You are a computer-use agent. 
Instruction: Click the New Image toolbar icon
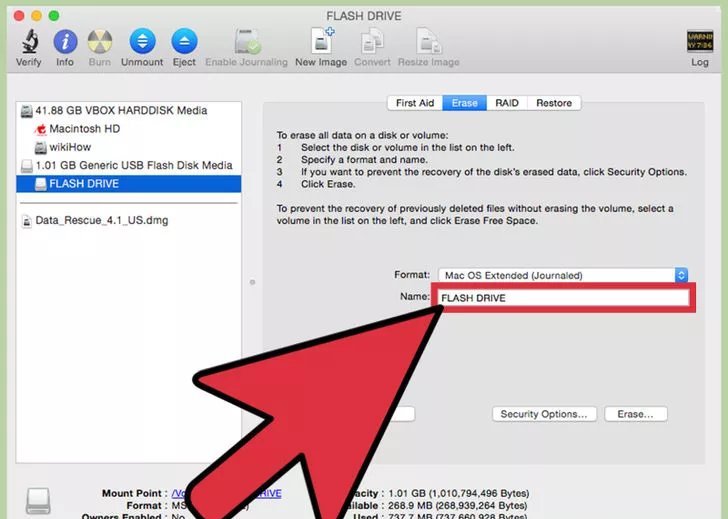click(320, 42)
